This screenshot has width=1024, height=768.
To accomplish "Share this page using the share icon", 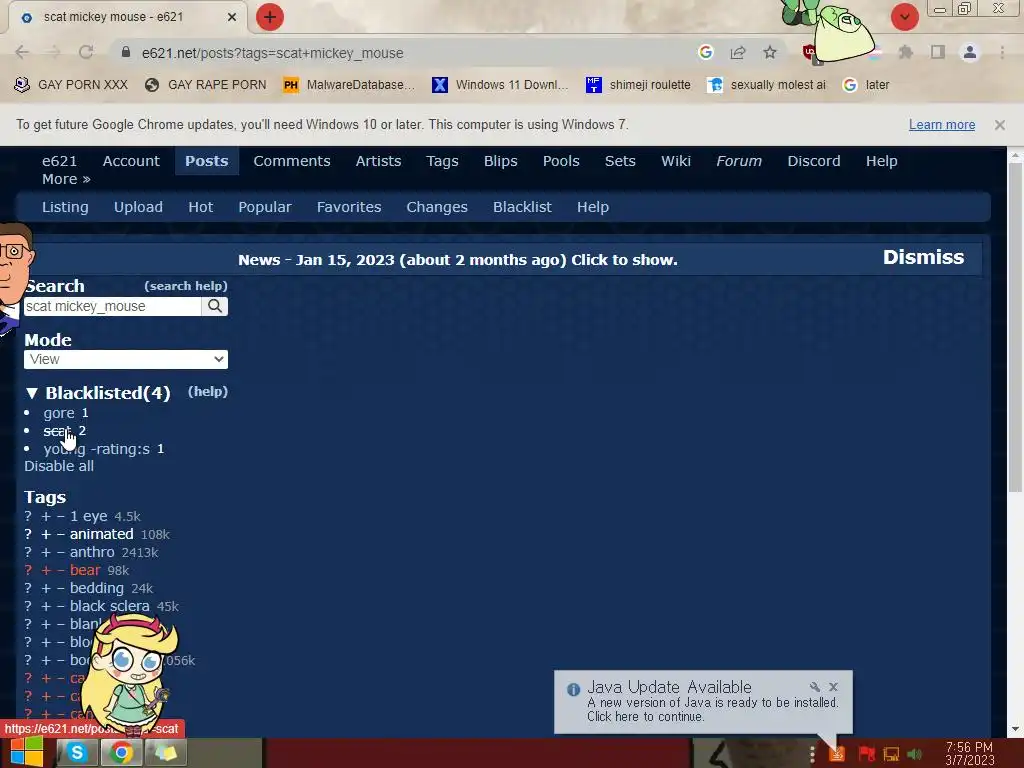I will pyautogui.click(x=738, y=53).
